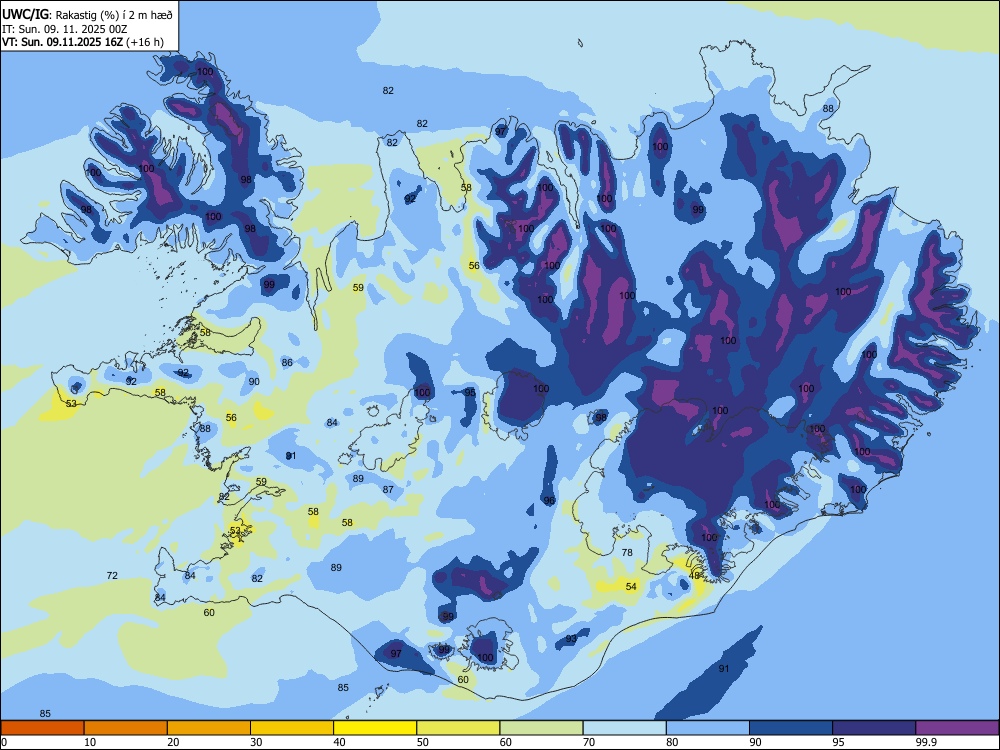Viewport: 1000px width, 750px height.
Task: Click the "90" humidity value on the map
Action: [254, 382]
